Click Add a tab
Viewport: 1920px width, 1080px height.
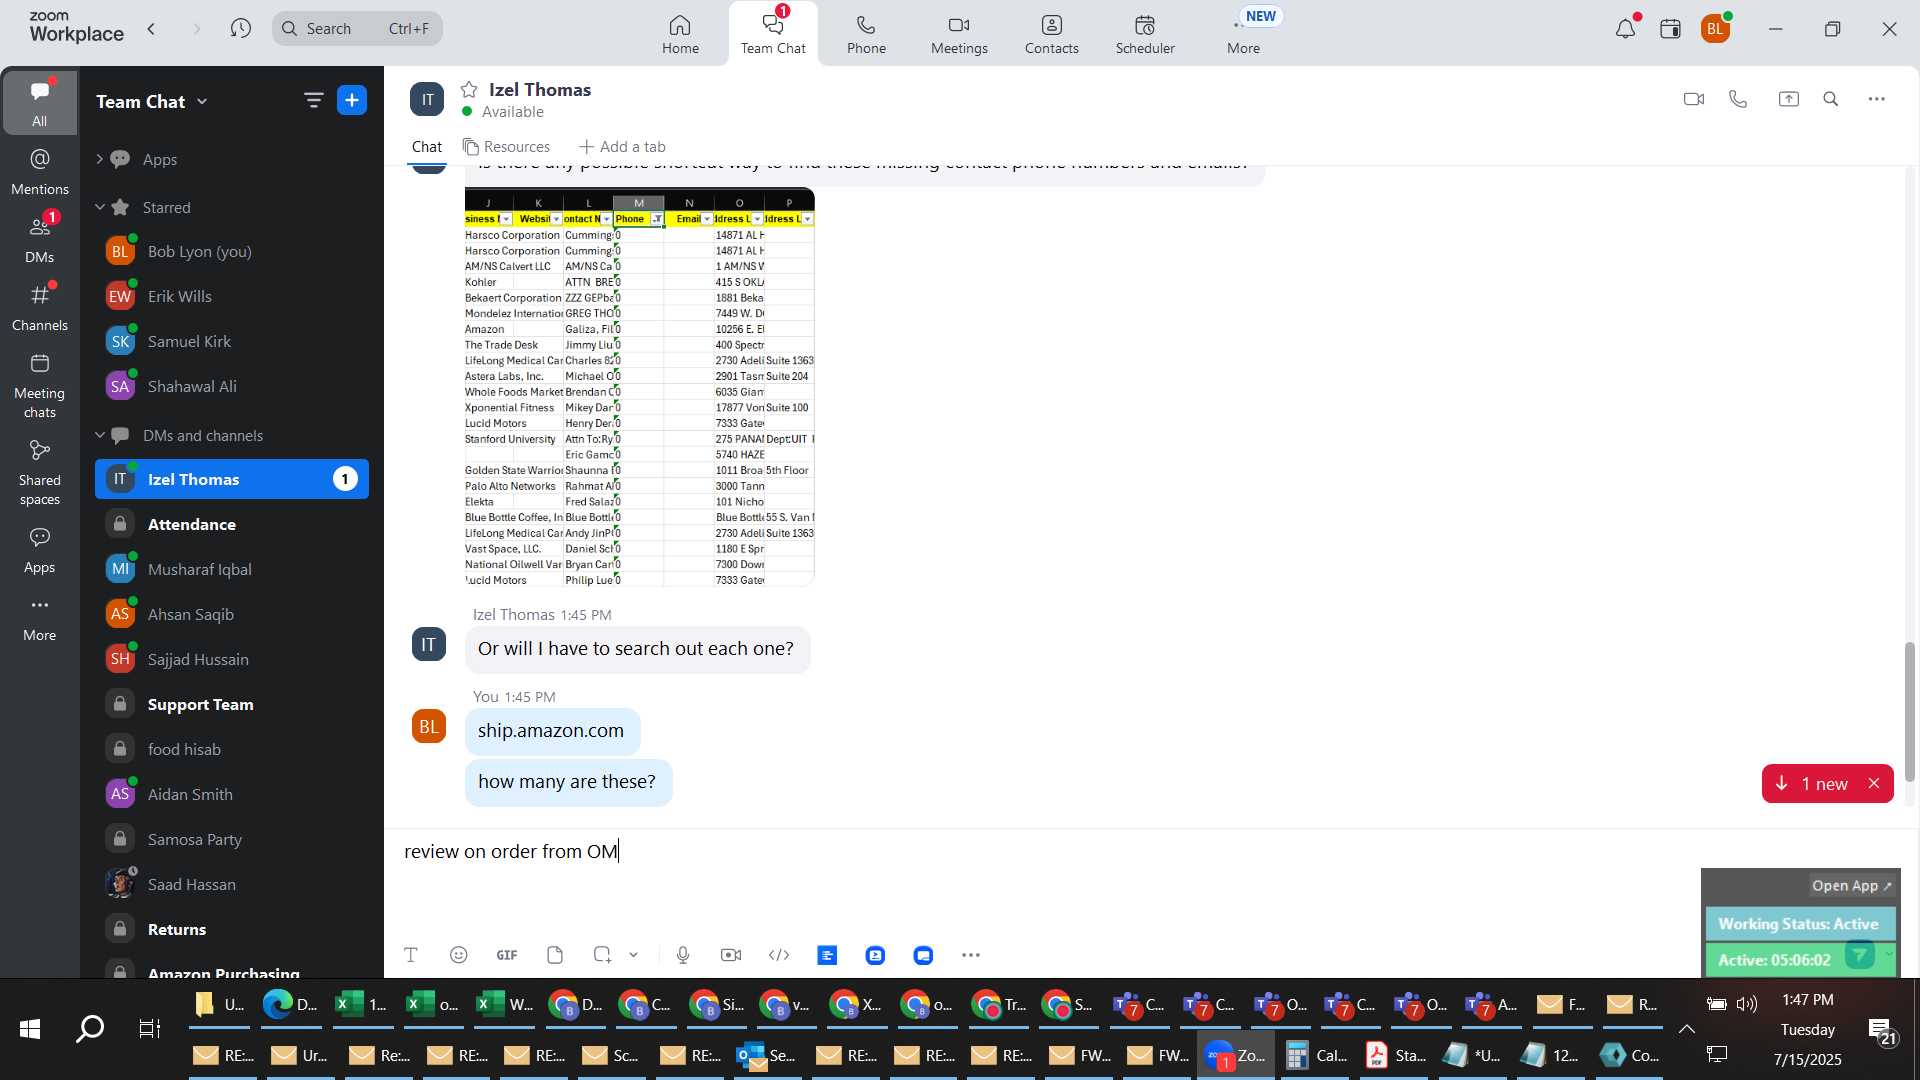622,147
